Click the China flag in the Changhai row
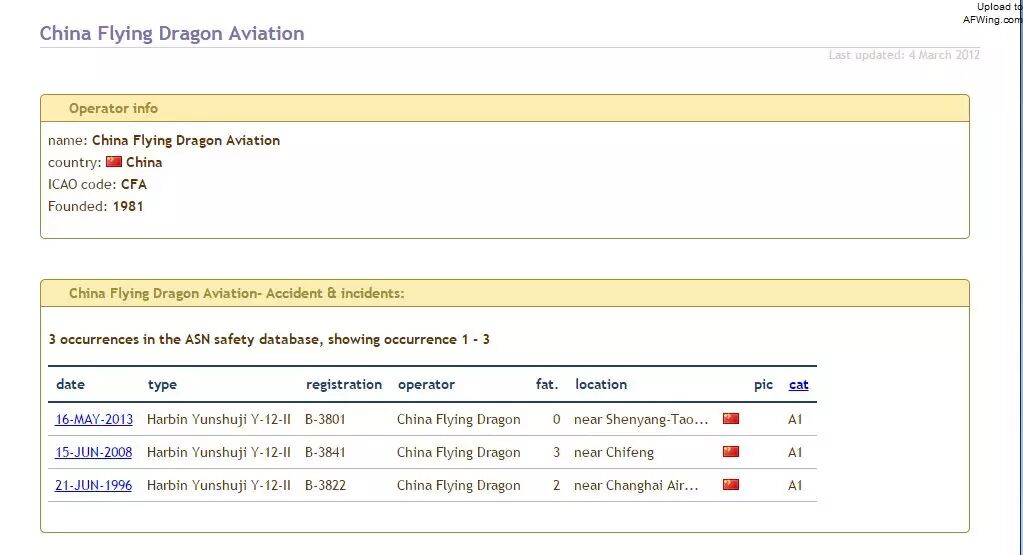Viewport: 1023px width, 555px height. pos(731,485)
